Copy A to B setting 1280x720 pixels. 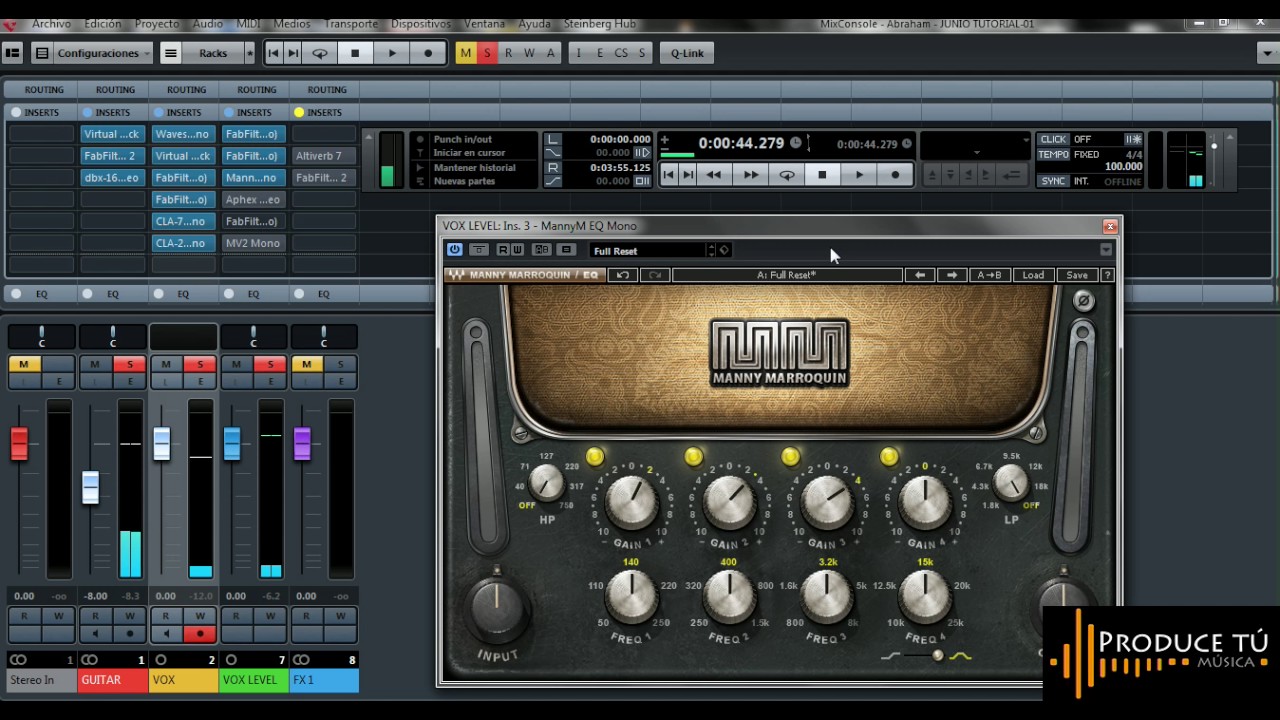[990, 275]
